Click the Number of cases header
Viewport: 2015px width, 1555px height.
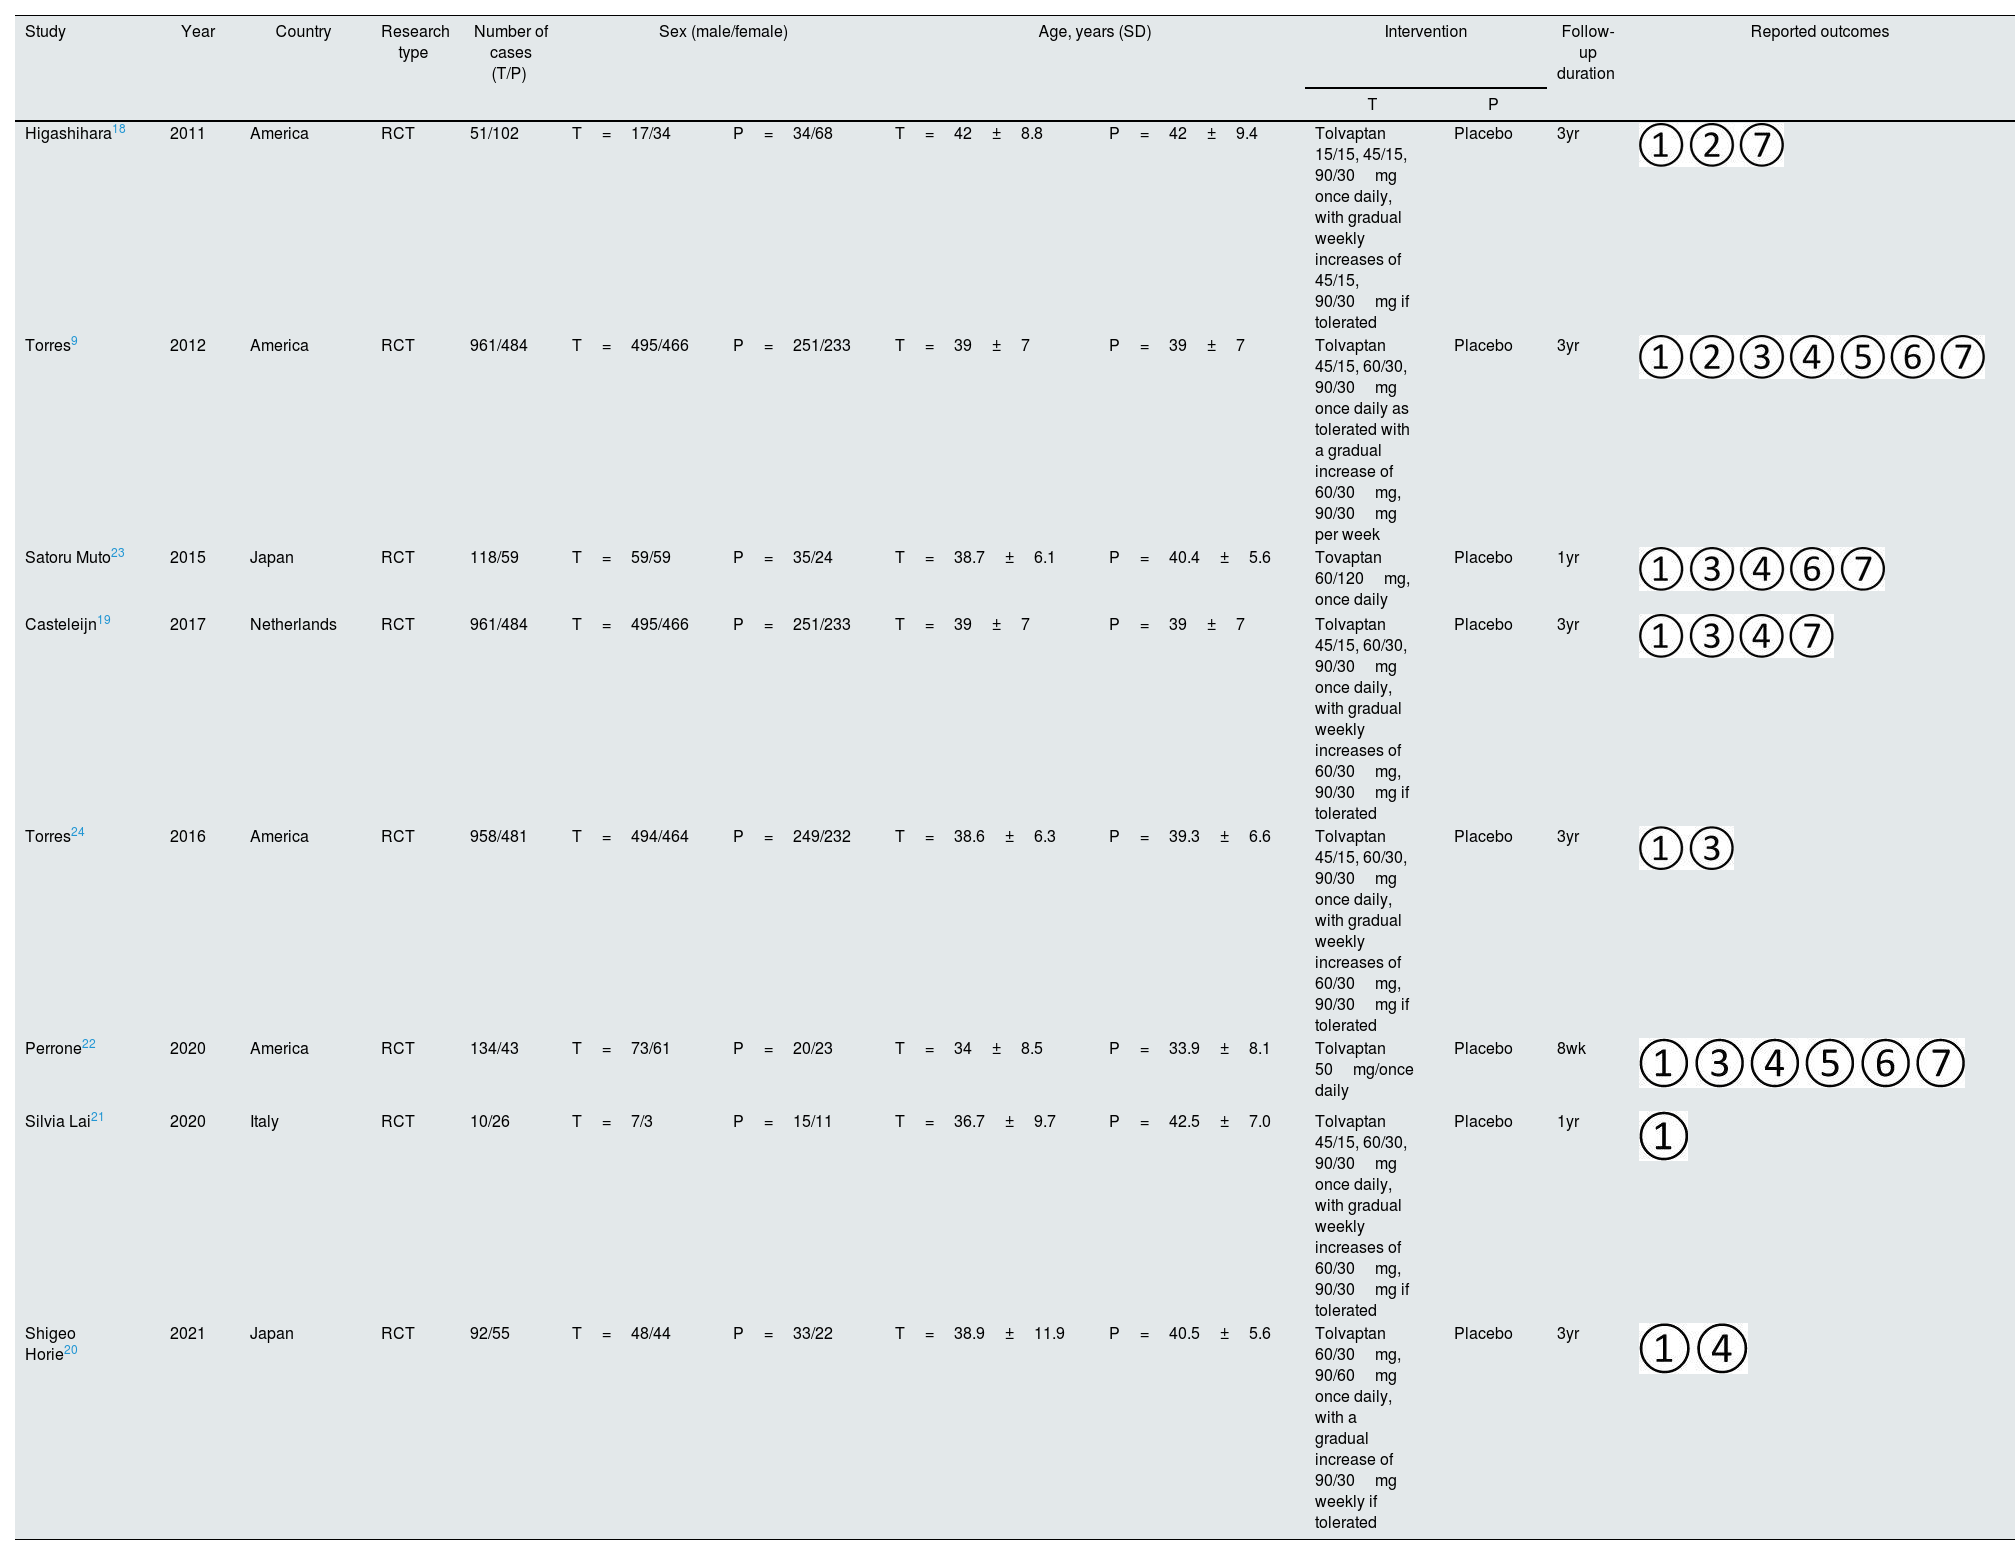[x=510, y=52]
